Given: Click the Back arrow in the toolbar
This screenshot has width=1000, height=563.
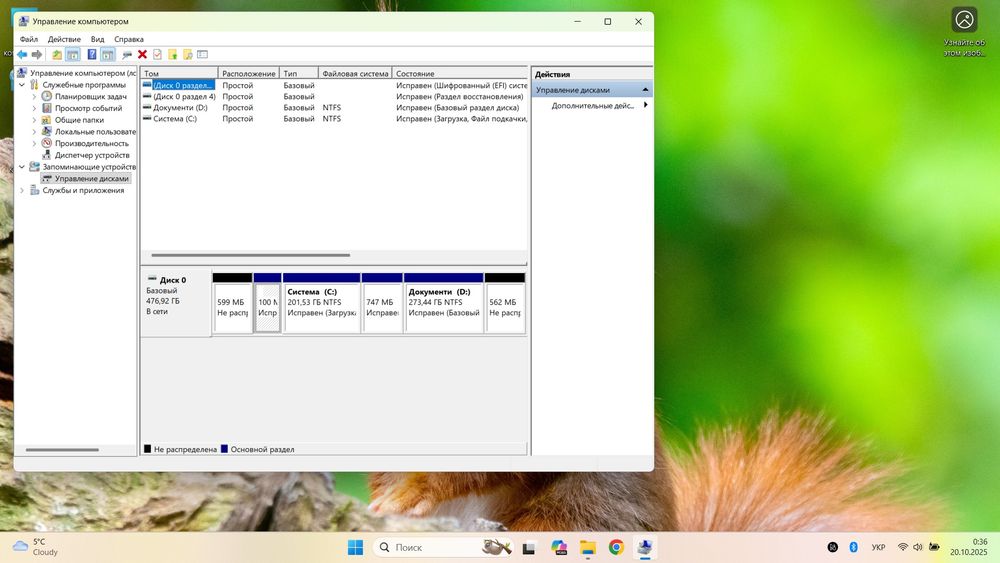Looking at the screenshot, I should click(x=22, y=55).
